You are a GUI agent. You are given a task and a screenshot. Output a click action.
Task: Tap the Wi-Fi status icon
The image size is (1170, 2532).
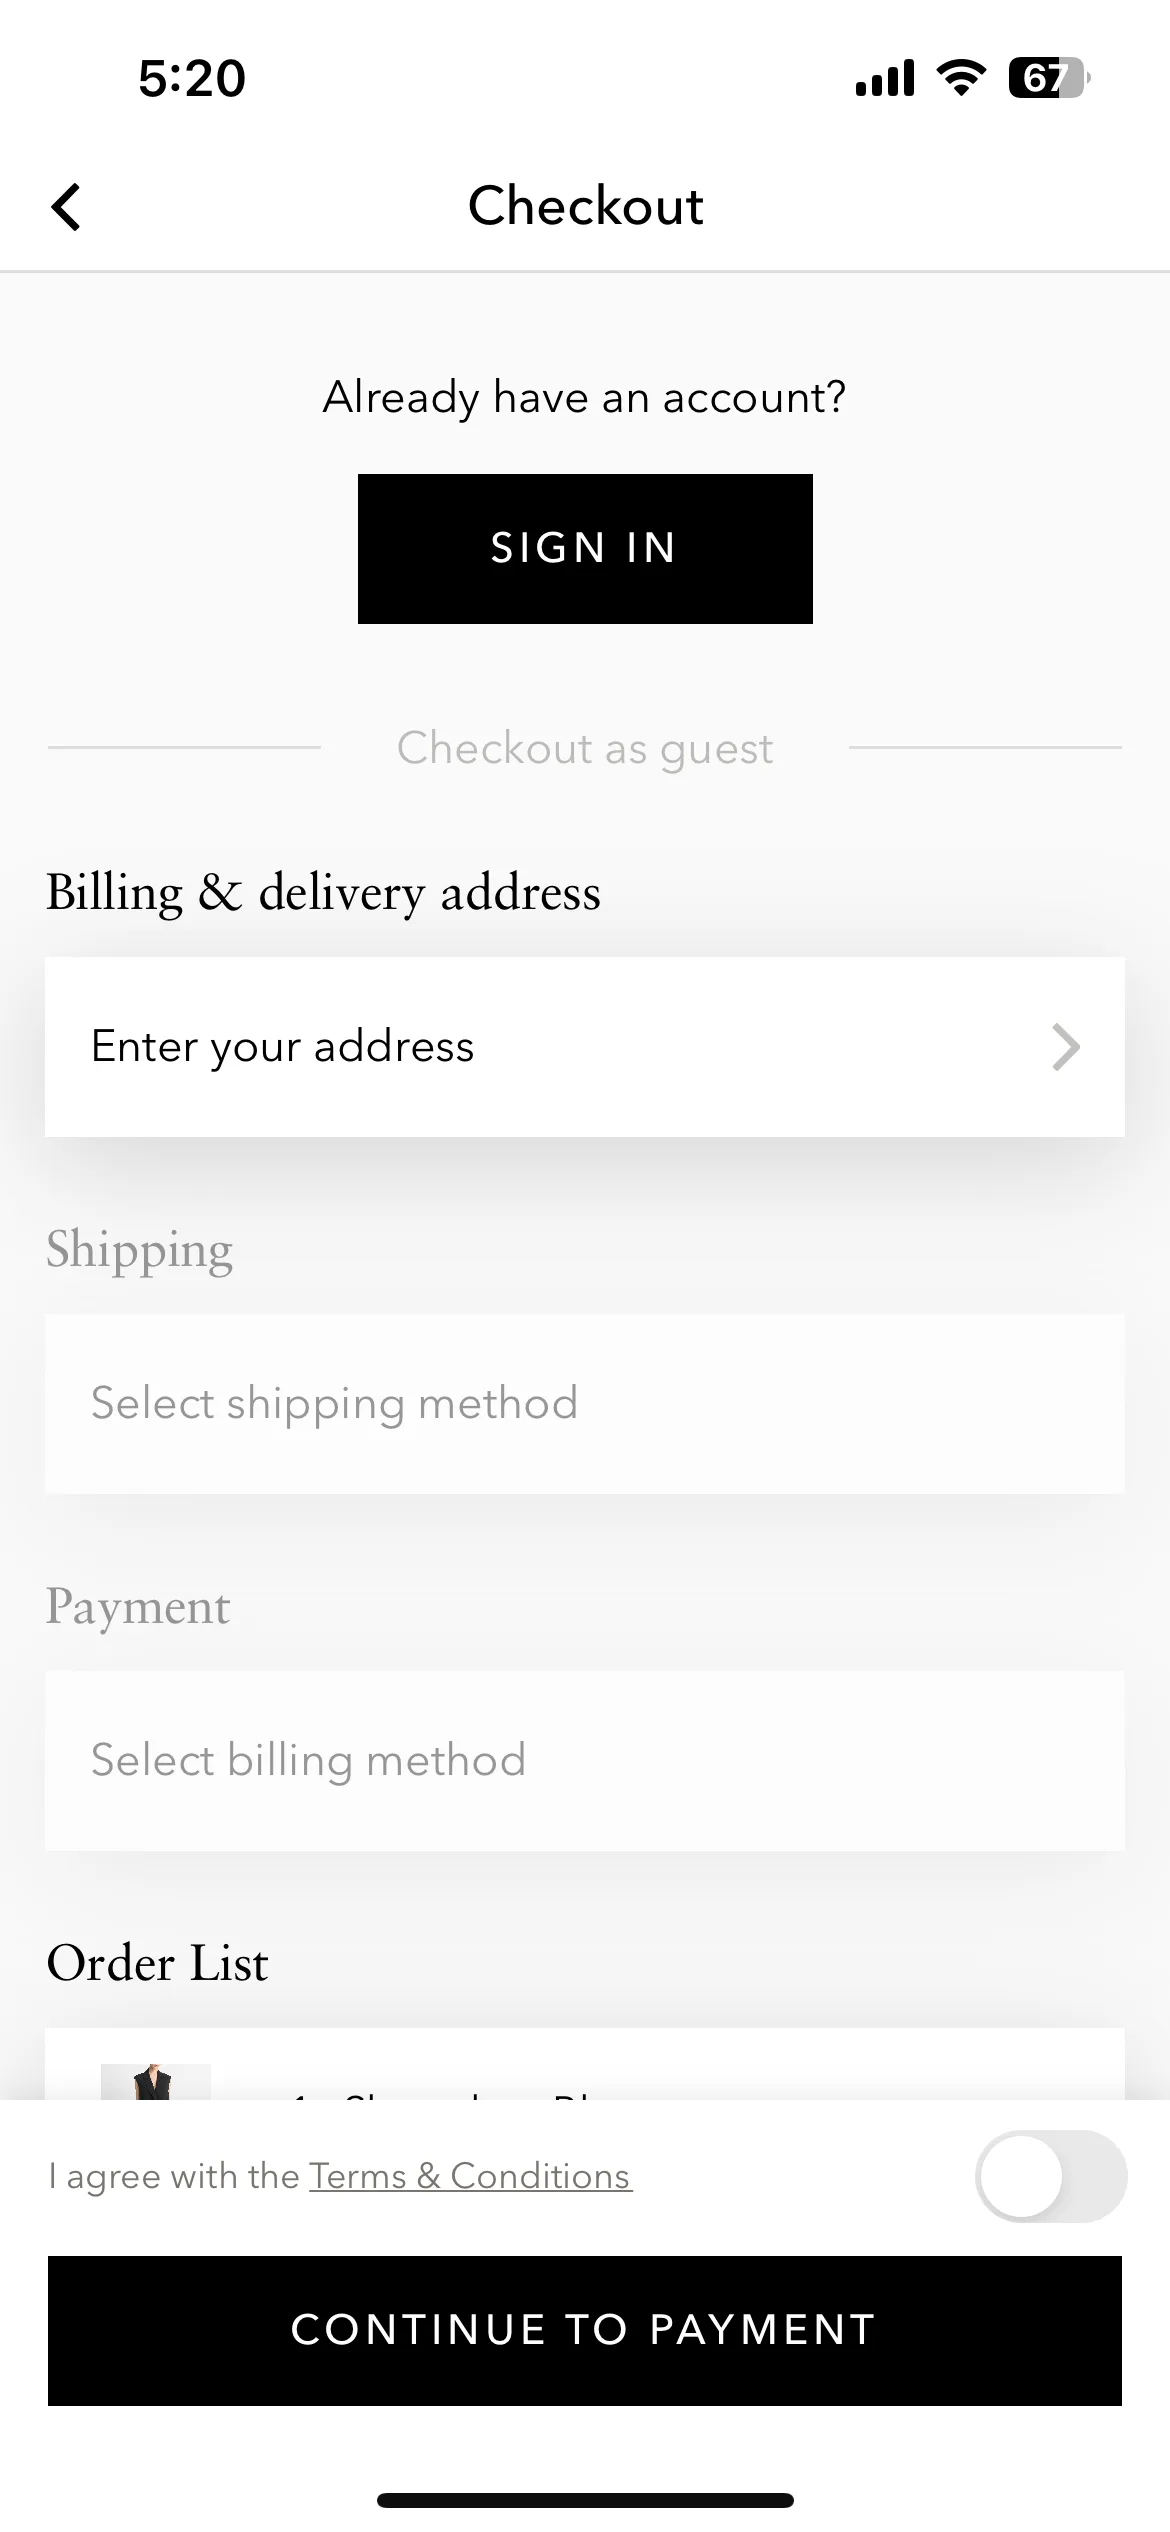[x=961, y=78]
